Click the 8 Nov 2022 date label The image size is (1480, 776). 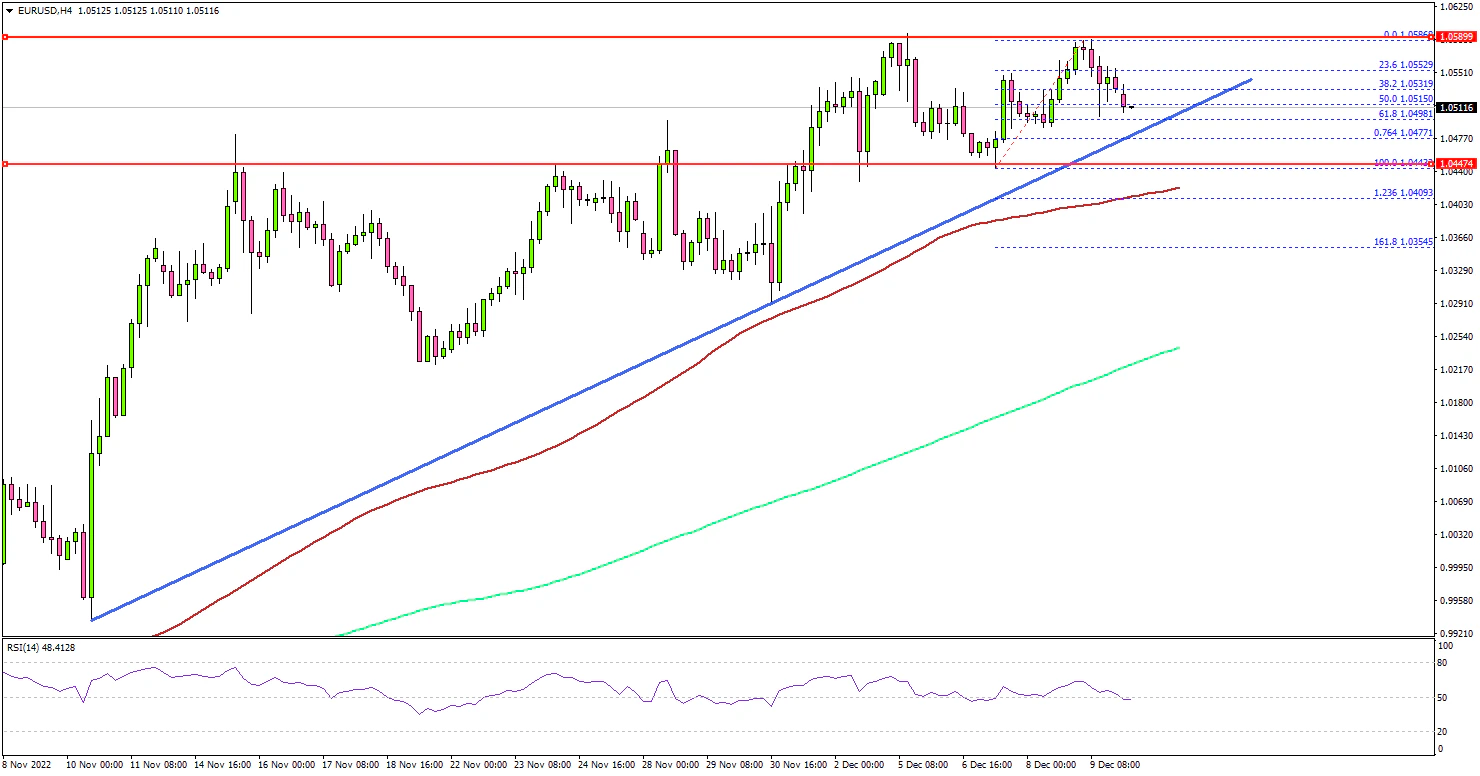[28, 765]
